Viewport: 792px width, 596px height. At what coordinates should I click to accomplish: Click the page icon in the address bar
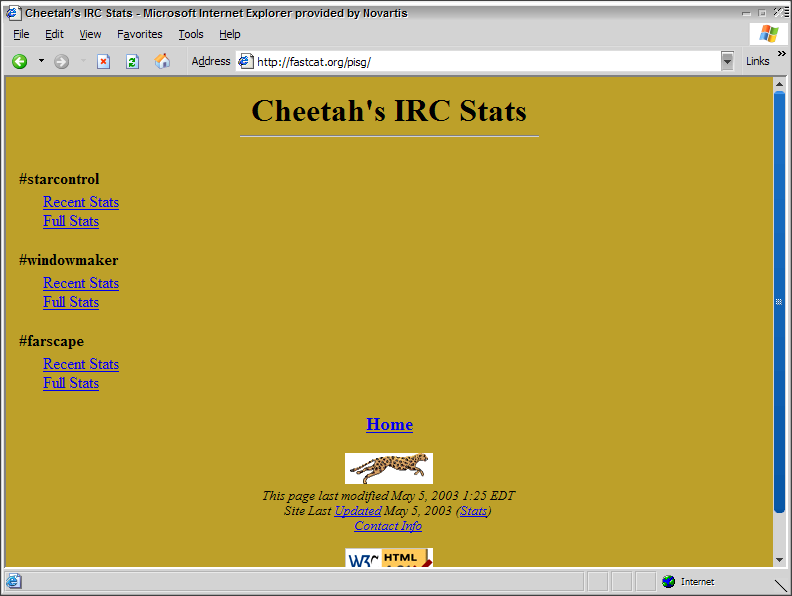pyautogui.click(x=245, y=61)
